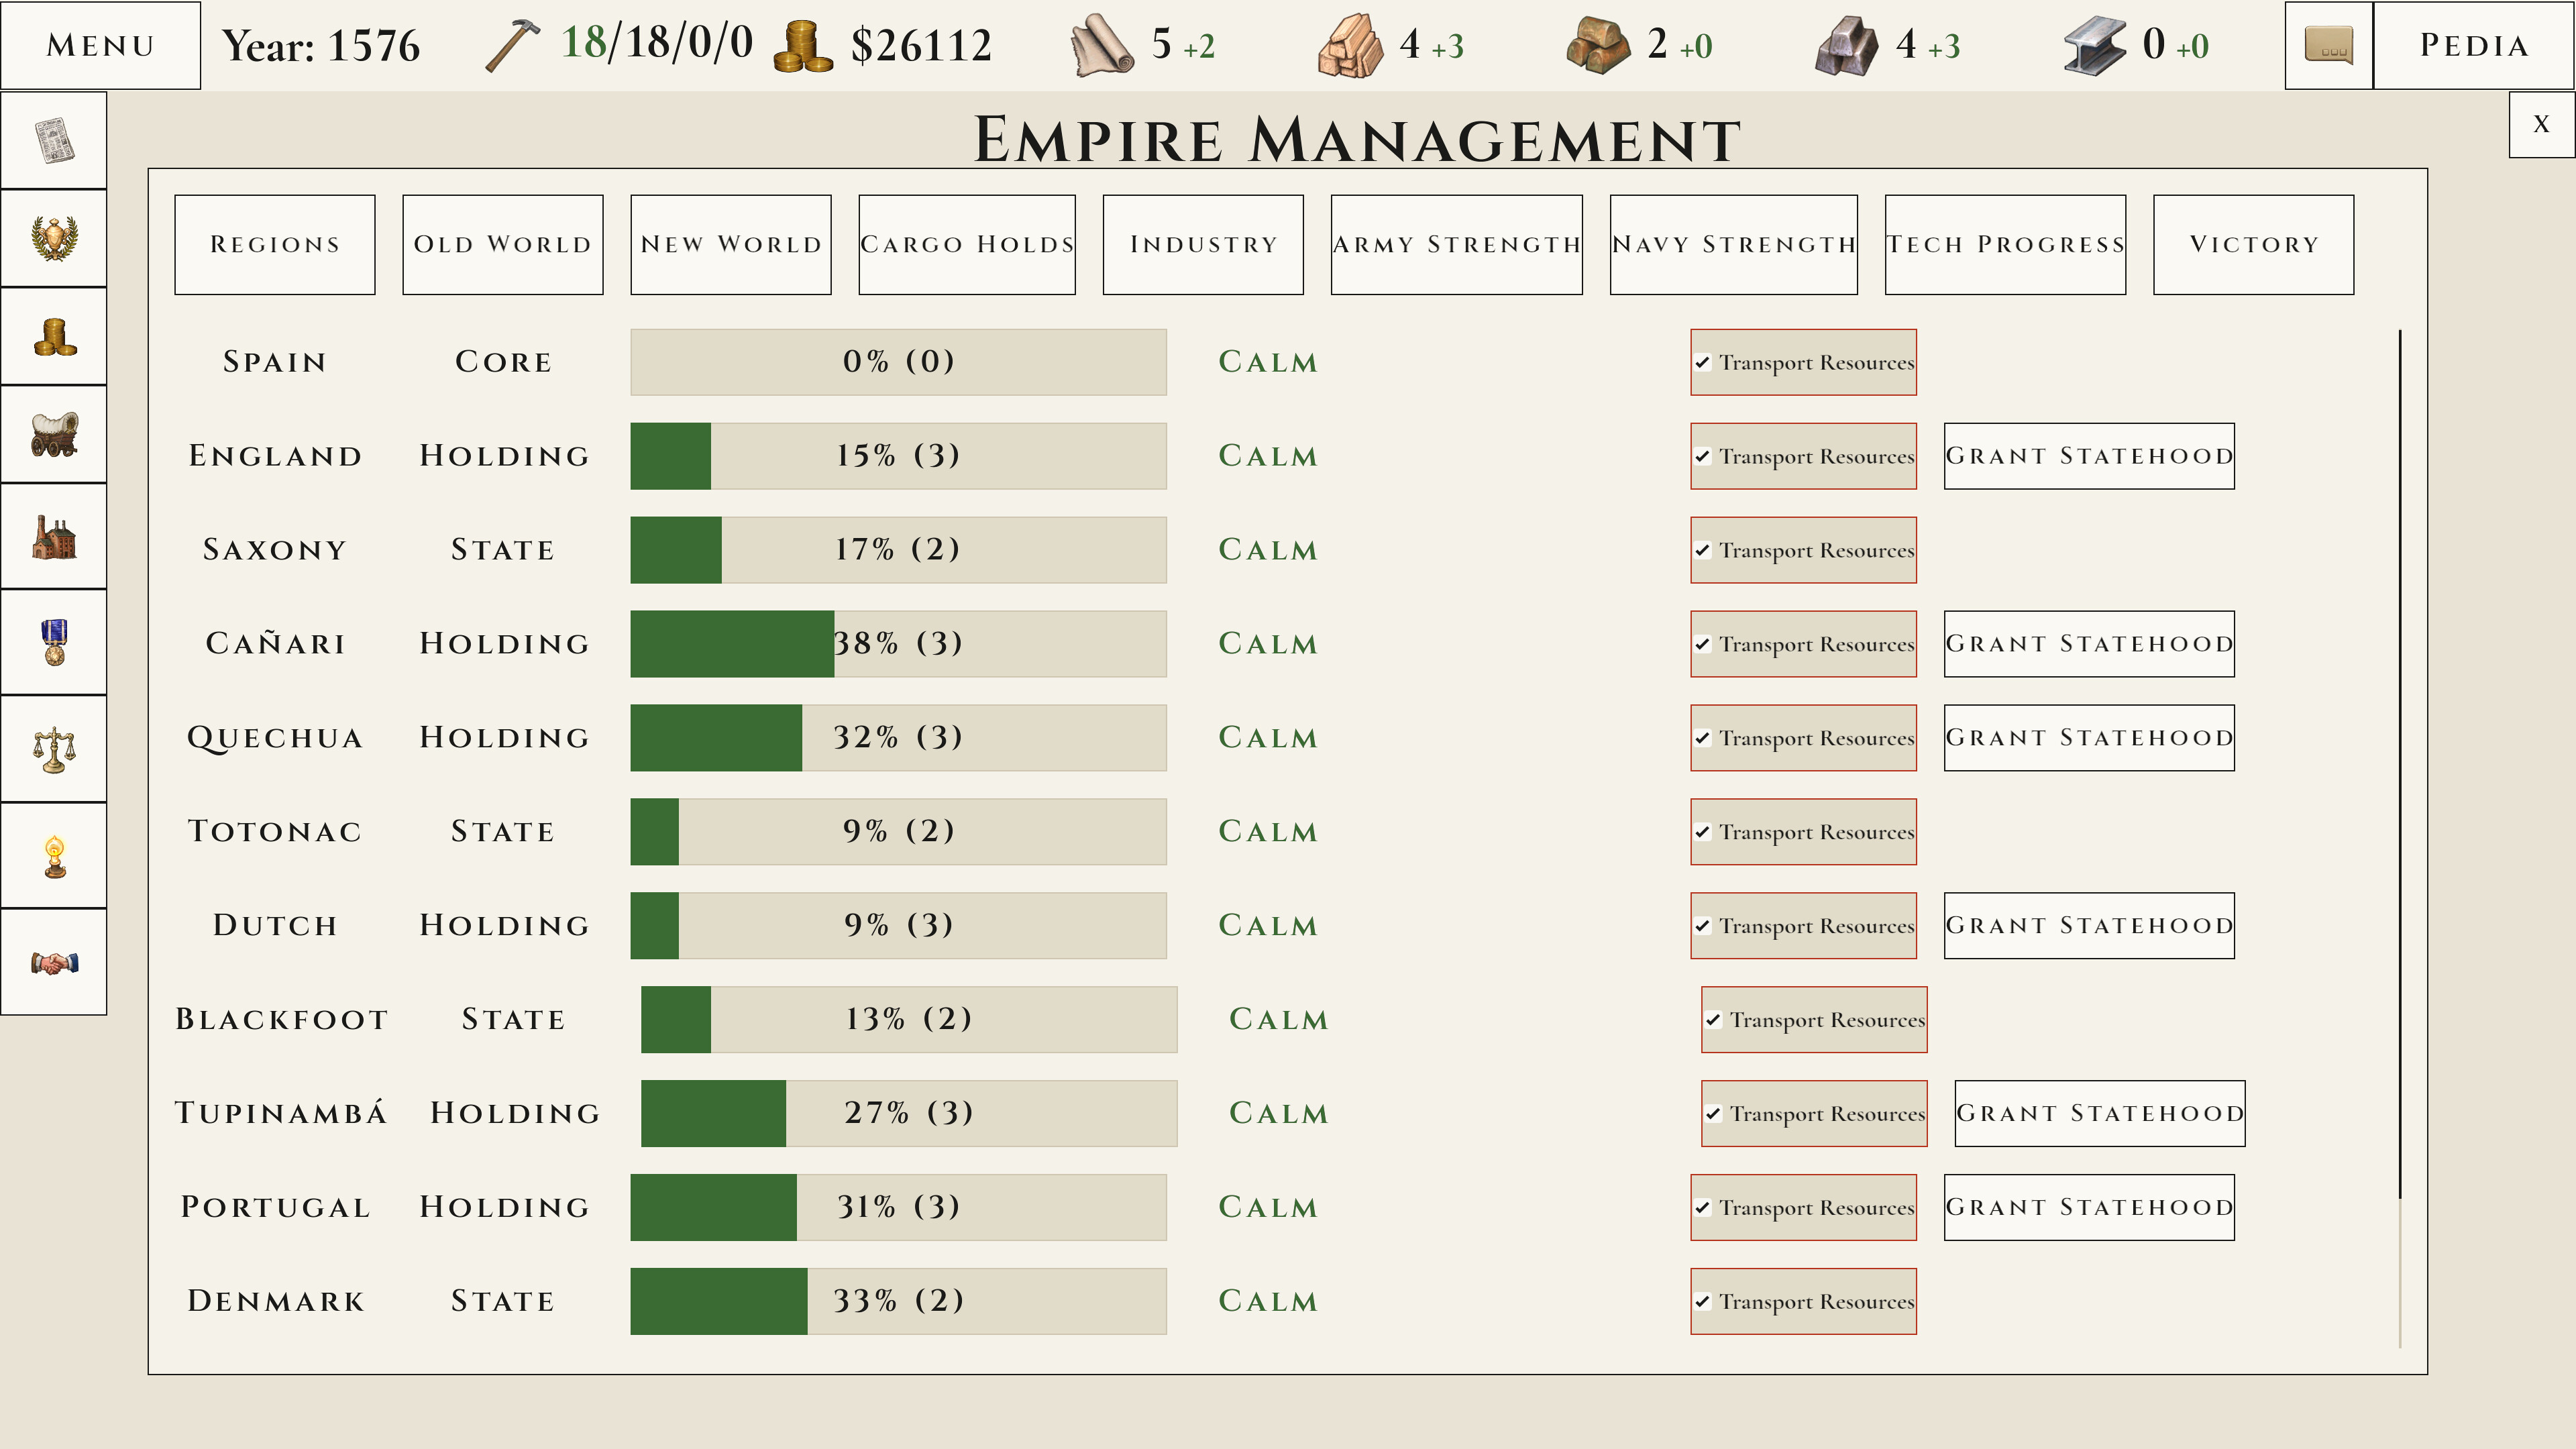Open the military medal sidebar icon
This screenshot has height=1449, width=2576.
pos(54,642)
